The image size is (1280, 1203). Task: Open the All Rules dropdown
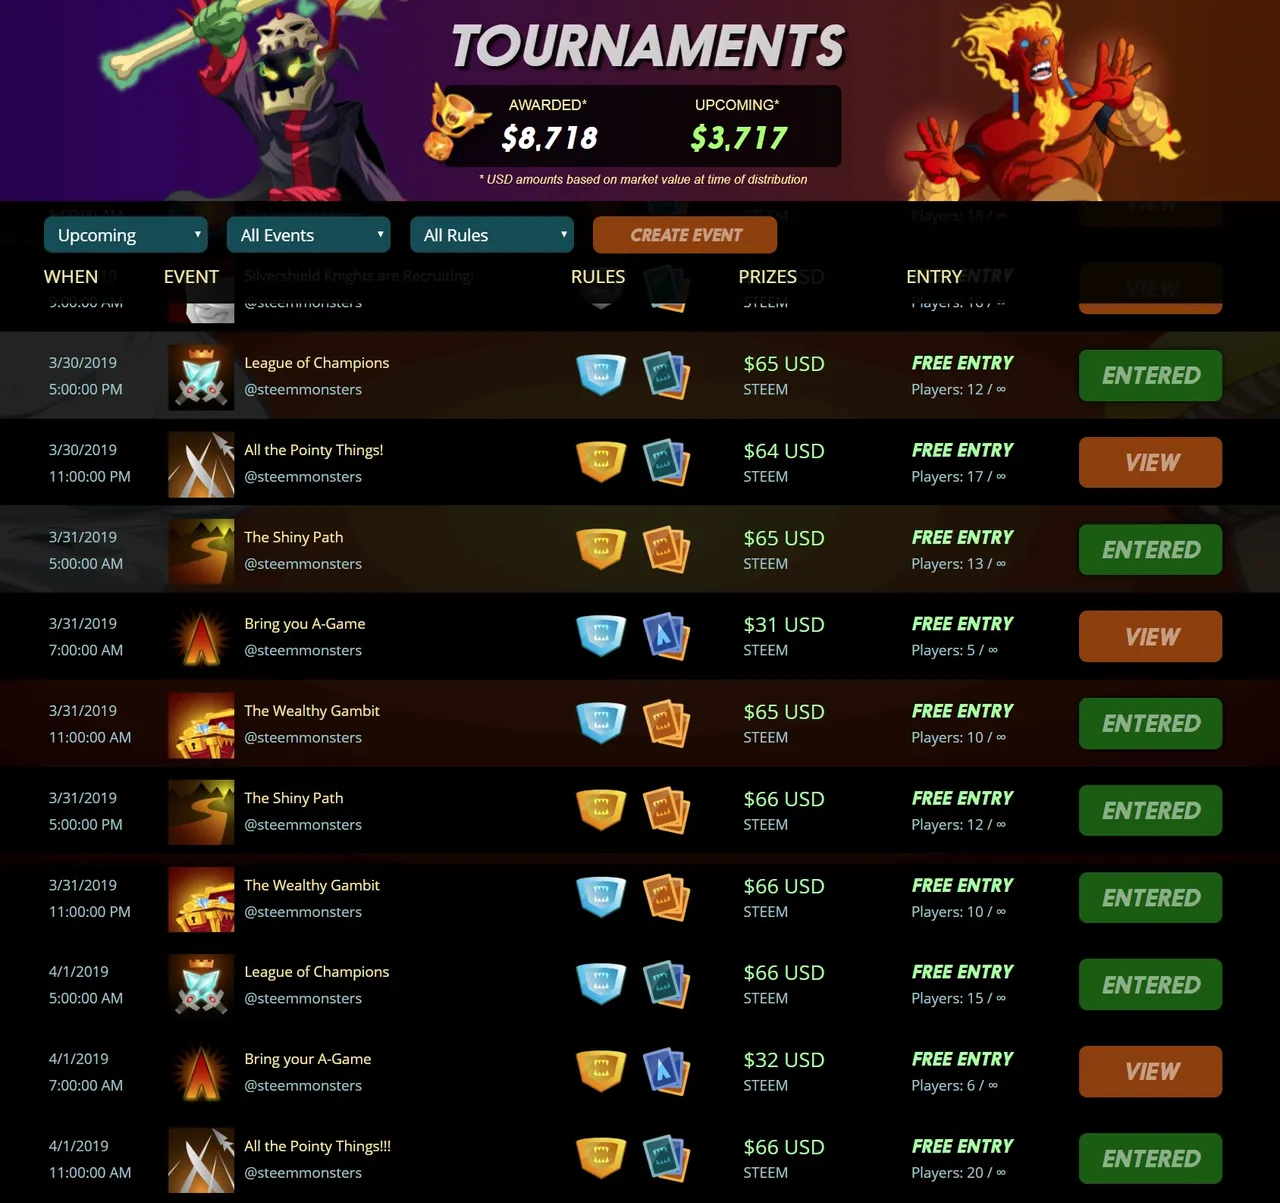coord(492,235)
